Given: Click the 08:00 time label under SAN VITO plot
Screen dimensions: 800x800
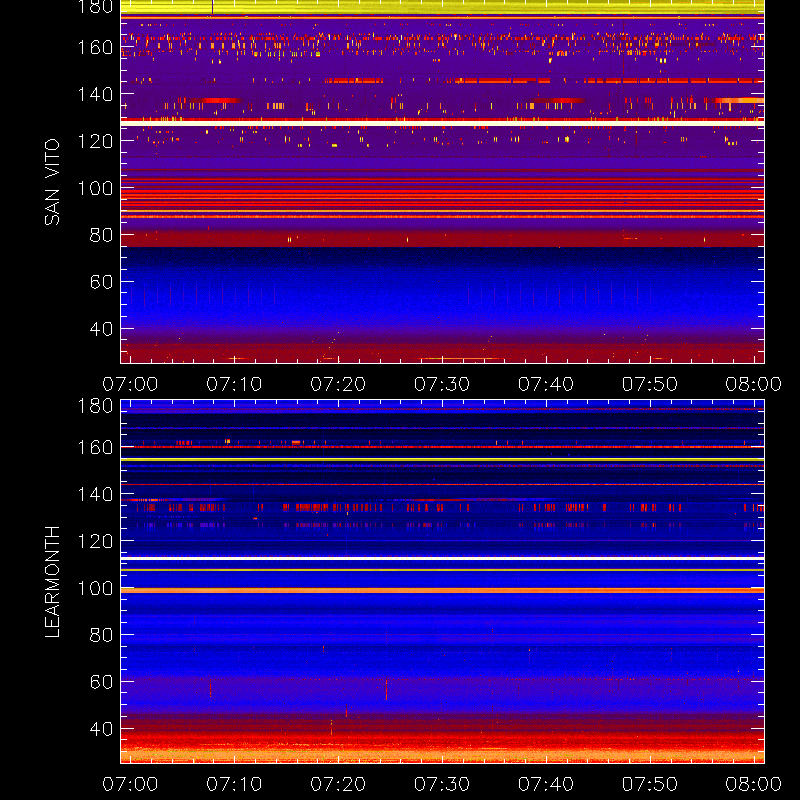Looking at the screenshot, I should 754,384.
